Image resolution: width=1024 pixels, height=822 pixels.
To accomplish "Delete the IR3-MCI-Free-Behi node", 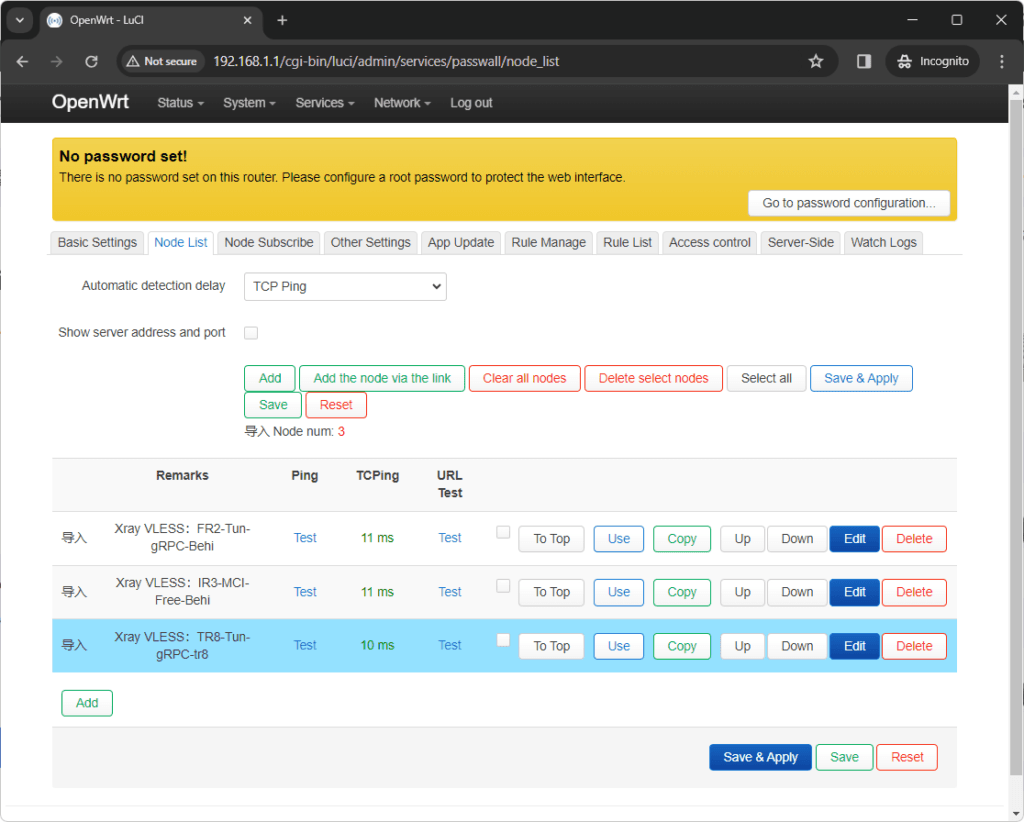I will point(914,593).
